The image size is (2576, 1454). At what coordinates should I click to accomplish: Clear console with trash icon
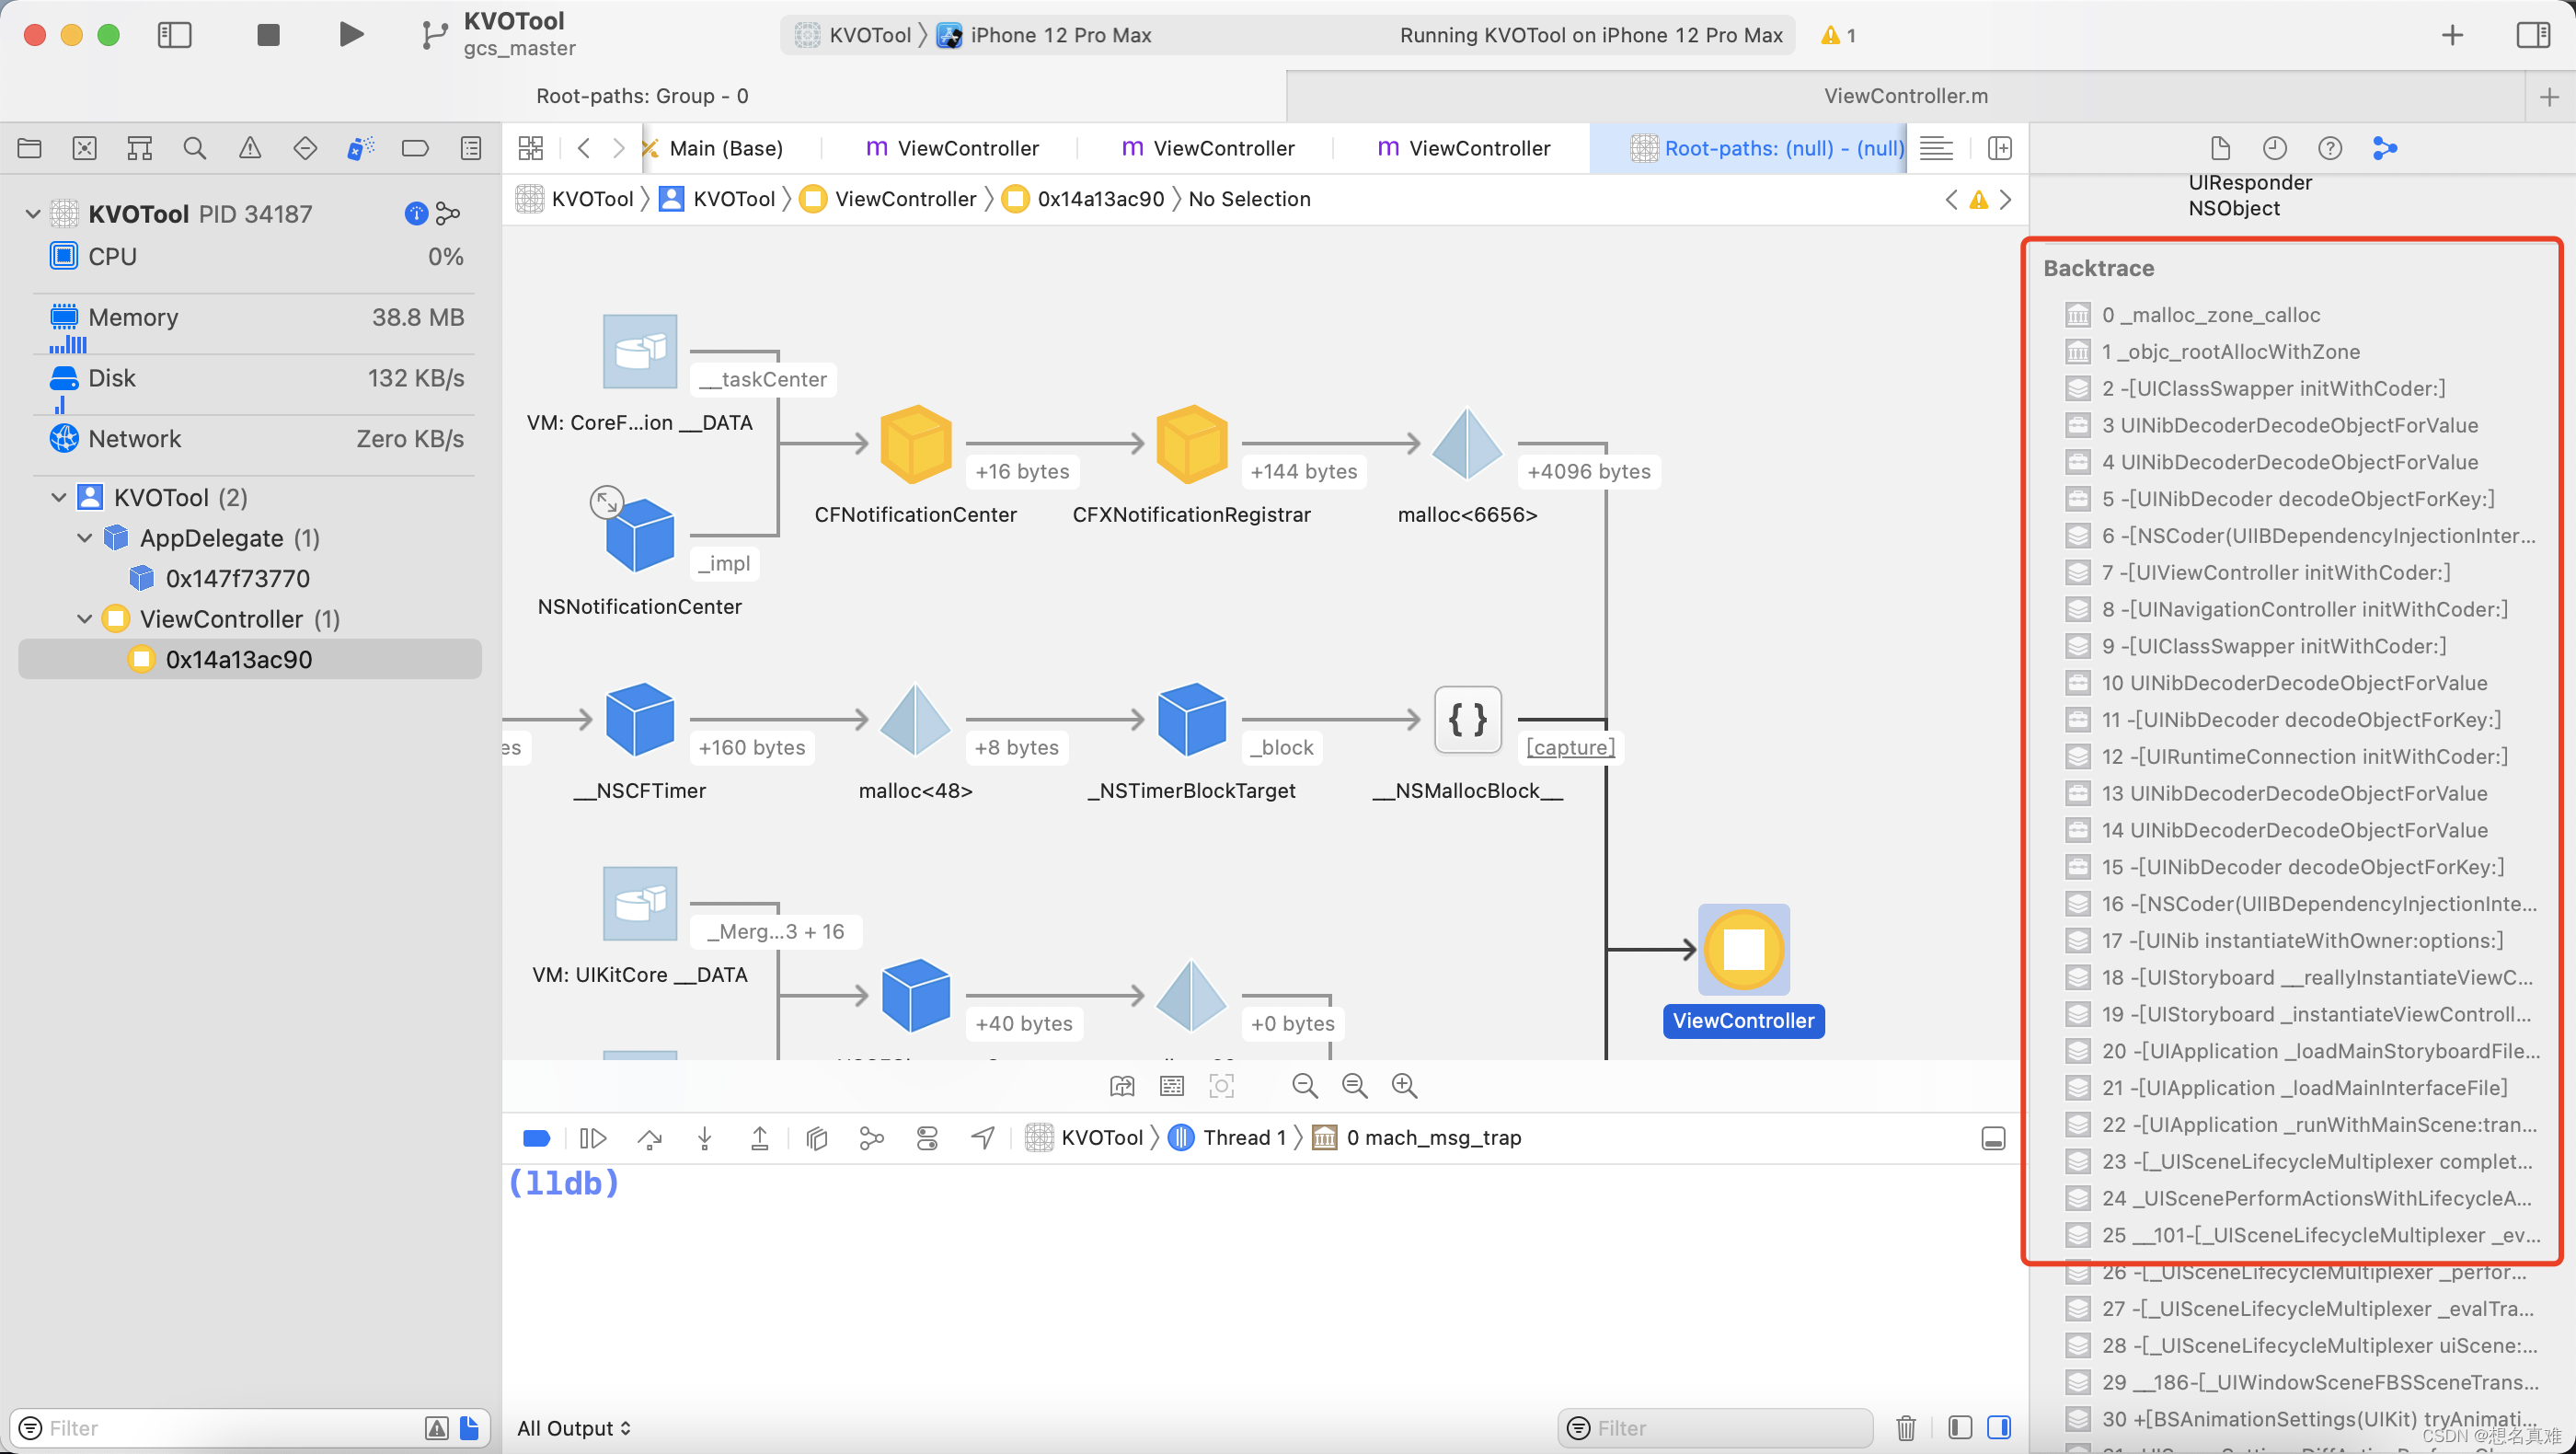[1906, 1428]
